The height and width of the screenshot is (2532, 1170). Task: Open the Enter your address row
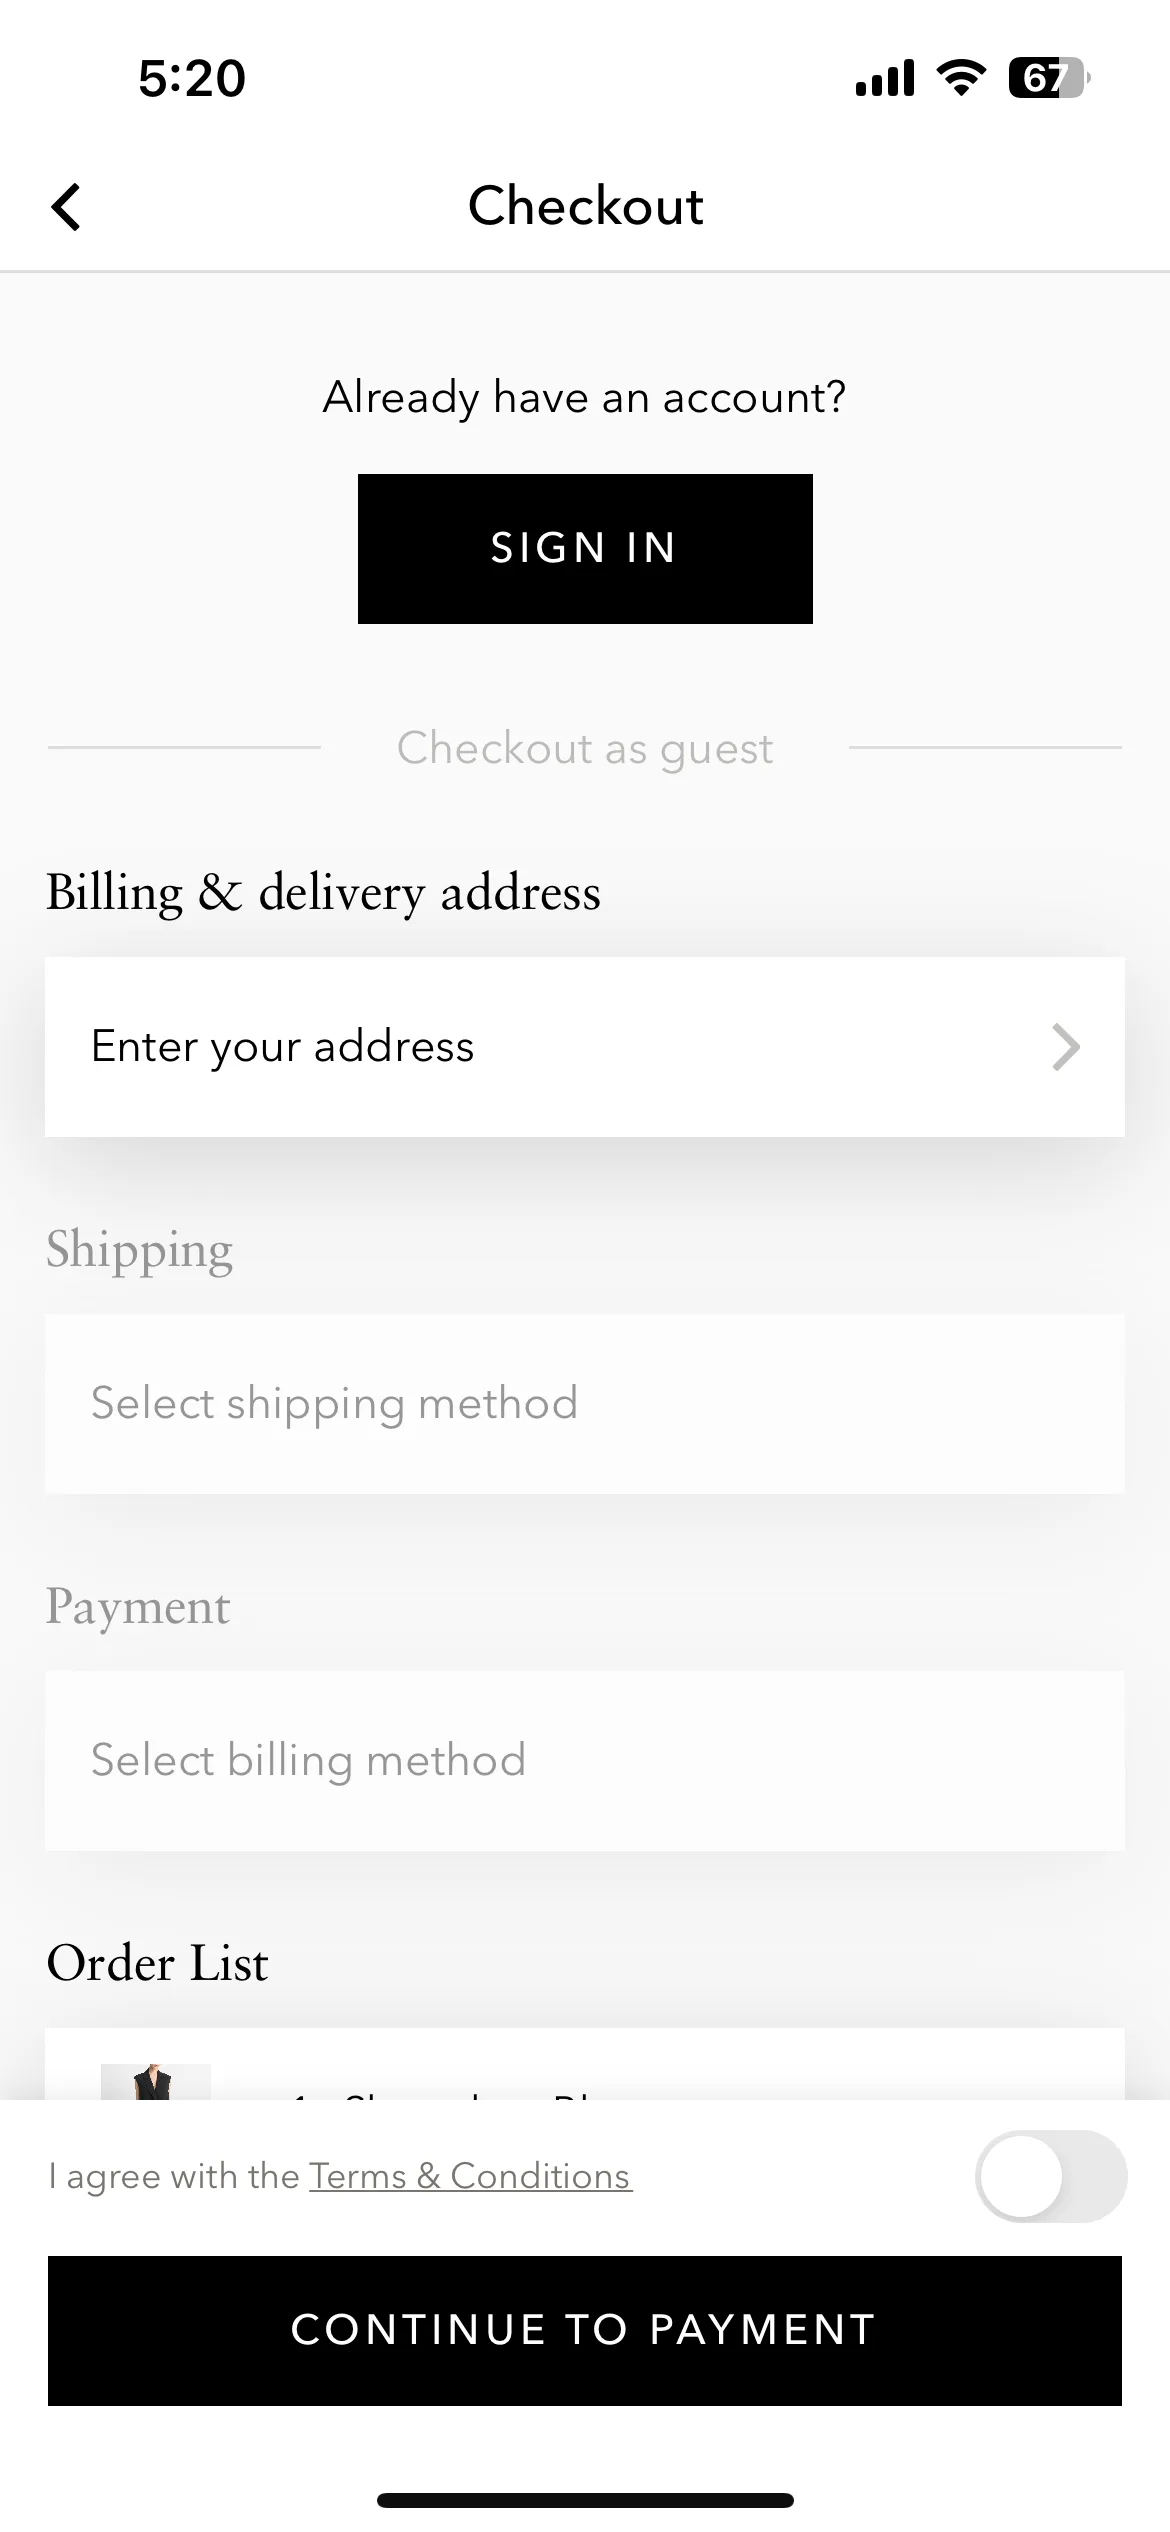(585, 1047)
